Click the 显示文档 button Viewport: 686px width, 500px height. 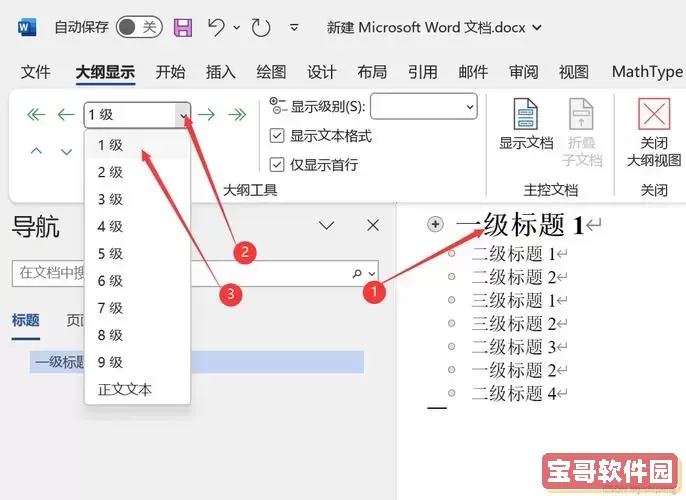tap(526, 125)
